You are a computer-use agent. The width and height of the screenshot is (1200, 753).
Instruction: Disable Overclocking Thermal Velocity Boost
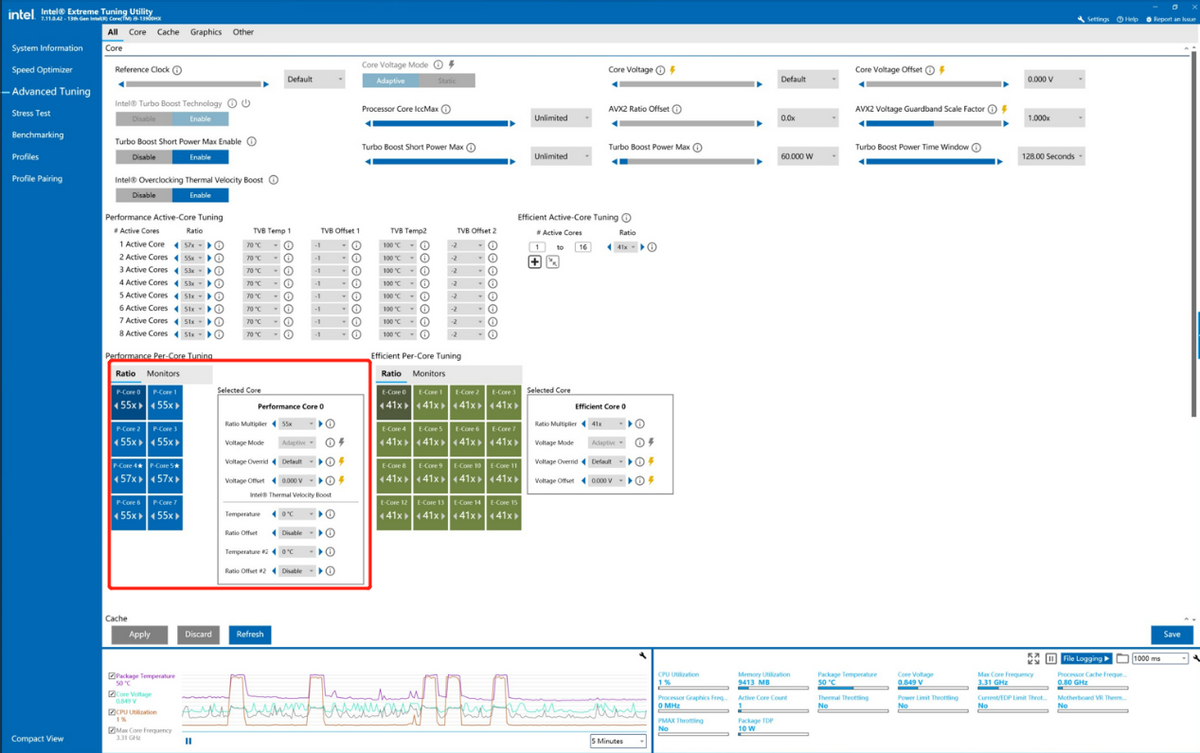tap(144, 195)
